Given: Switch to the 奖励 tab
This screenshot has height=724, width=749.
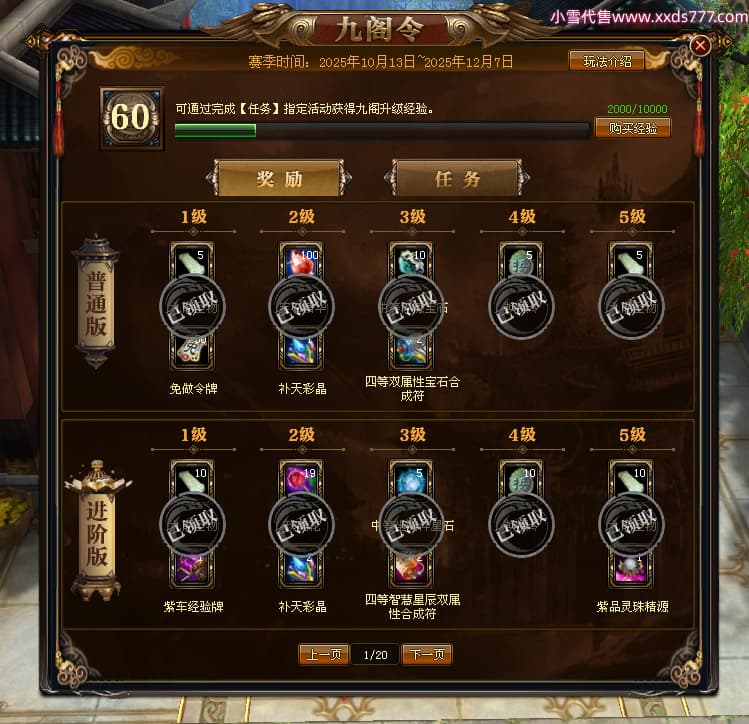Looking at the screenshot, I should pos(279,179).
